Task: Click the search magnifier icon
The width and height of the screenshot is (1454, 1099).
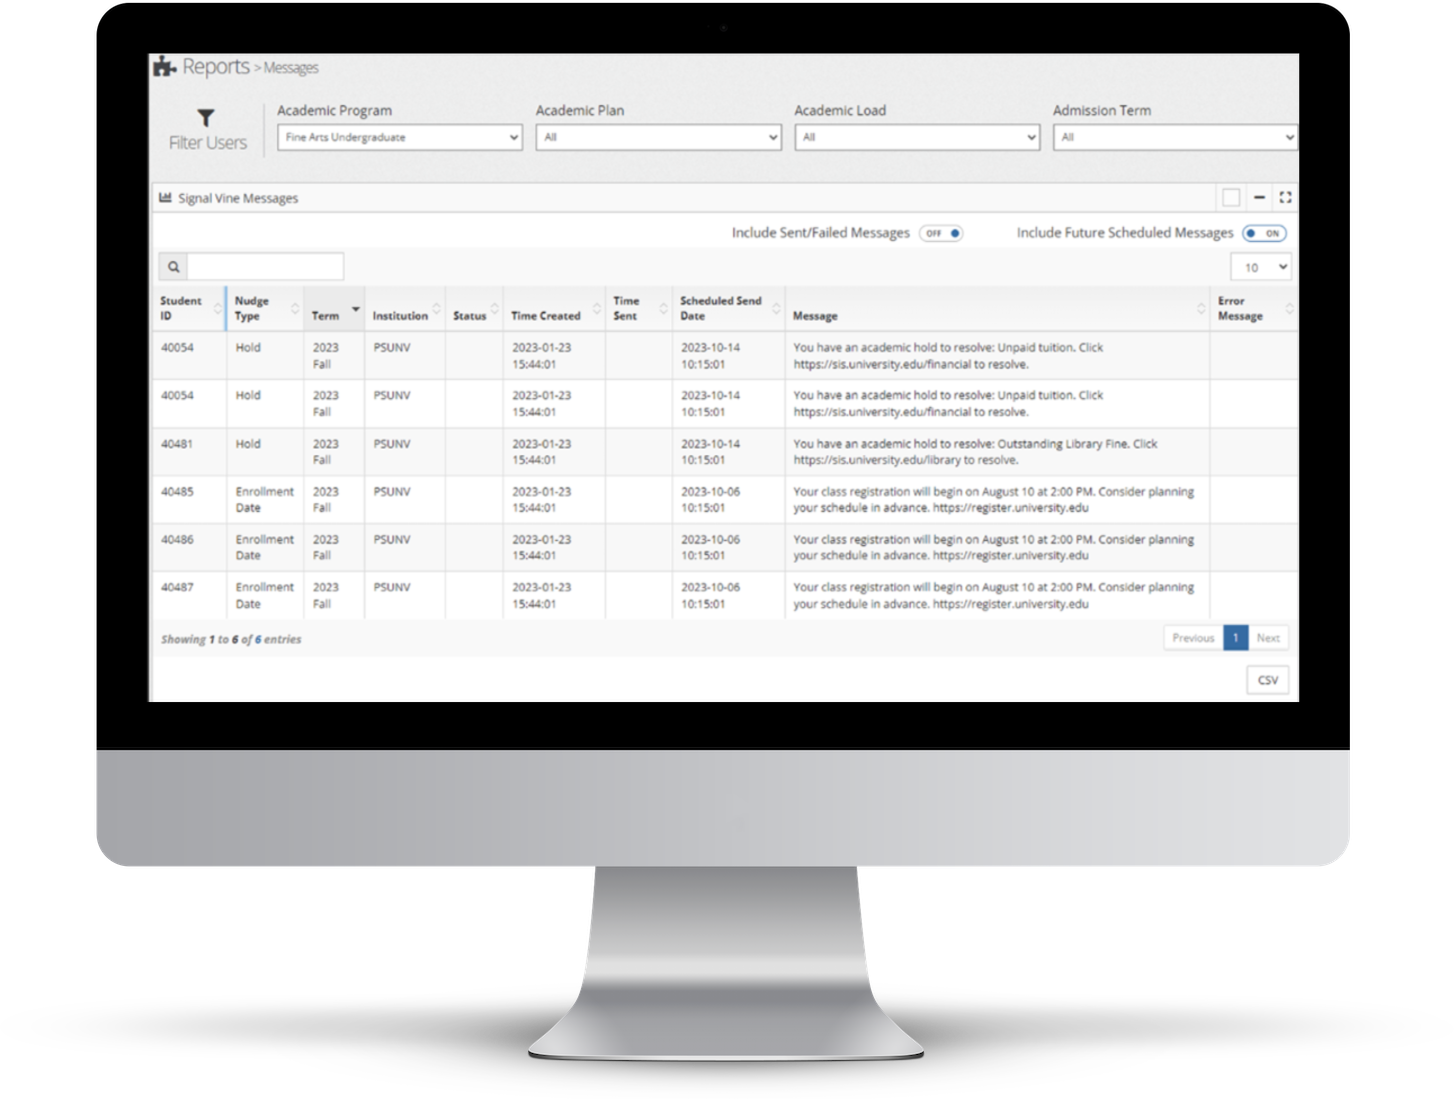Action: click(x=174, y=267)
